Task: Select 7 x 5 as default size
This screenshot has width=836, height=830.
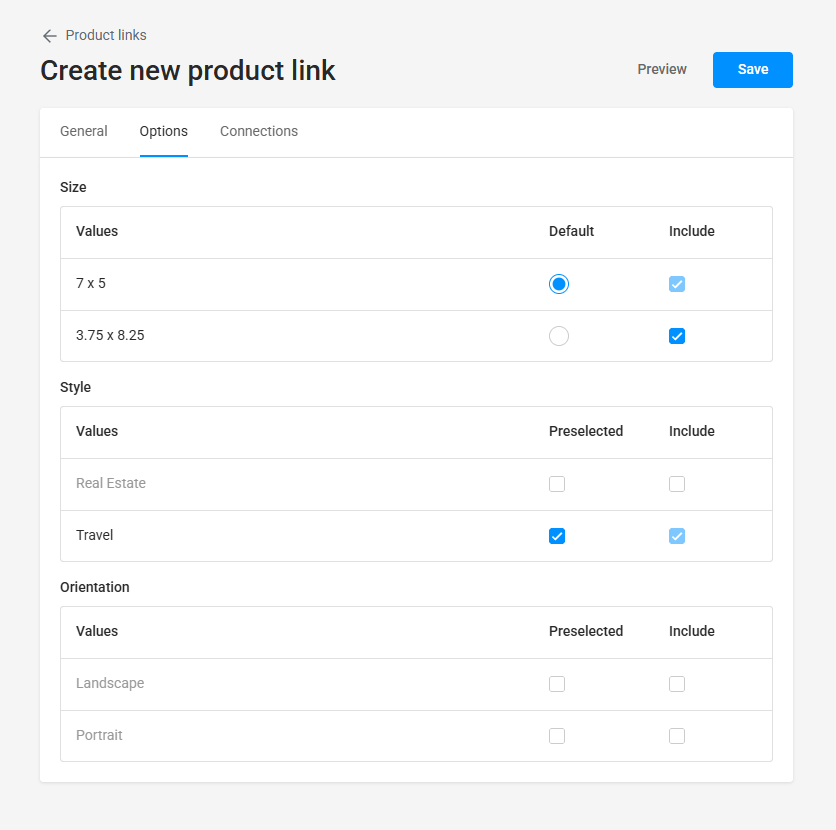Action: pos(558,283)
